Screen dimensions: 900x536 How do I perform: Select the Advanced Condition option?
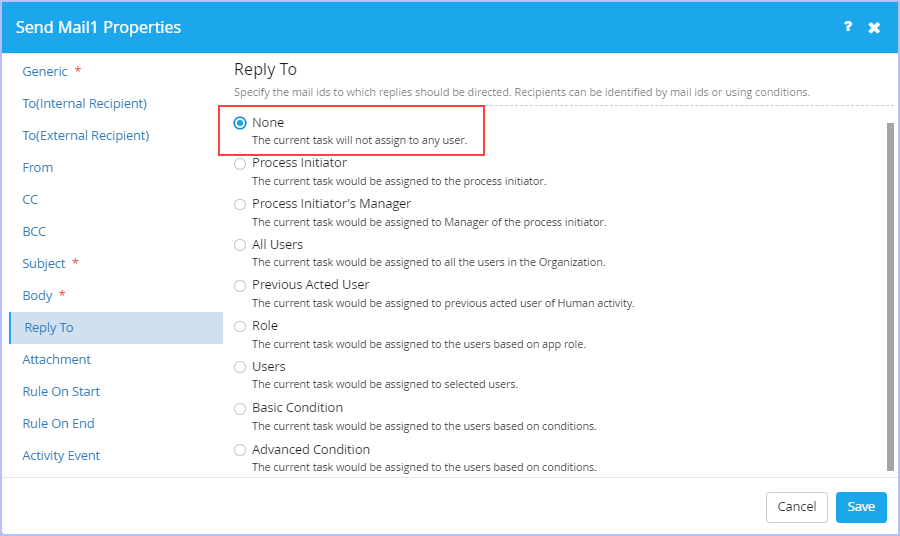click(x=240, y=450)
